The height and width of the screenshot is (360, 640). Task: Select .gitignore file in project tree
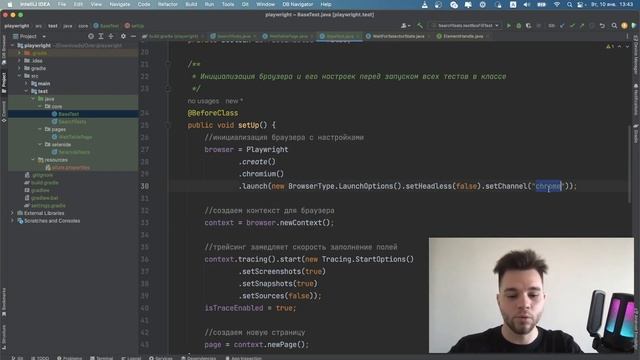(x=42, y=175)
